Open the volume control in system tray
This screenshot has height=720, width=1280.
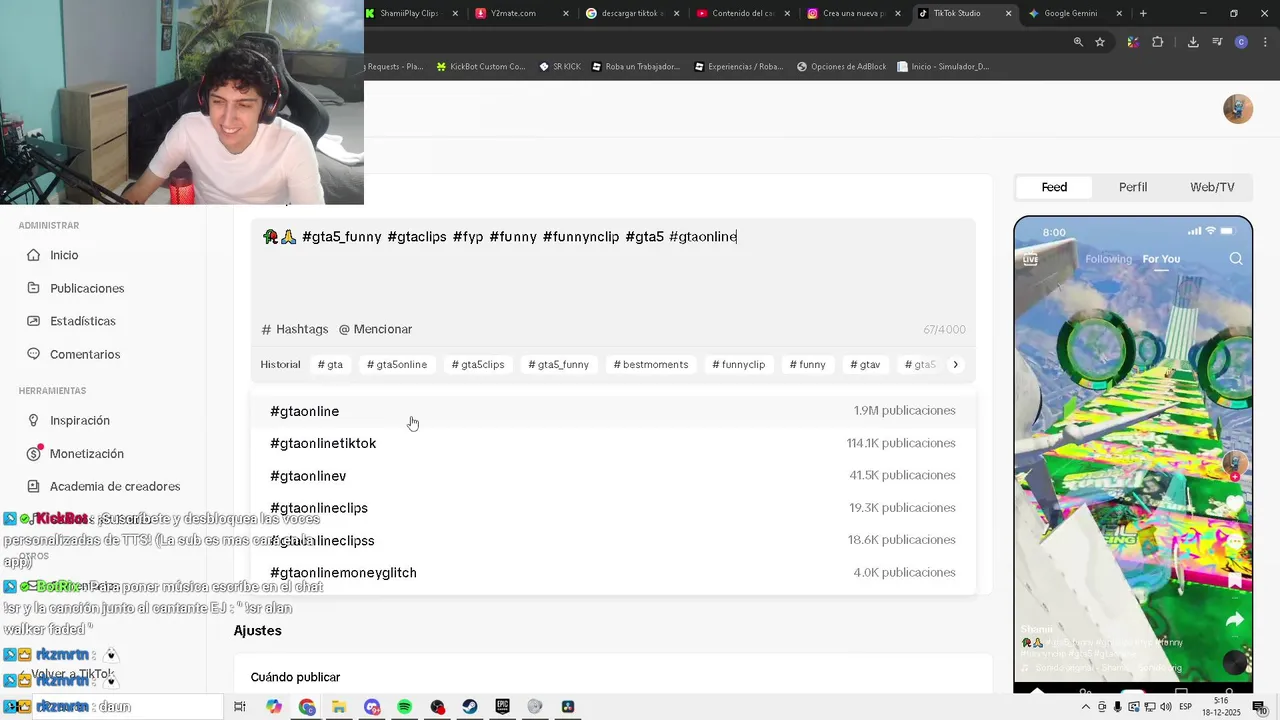point(1166,707)
